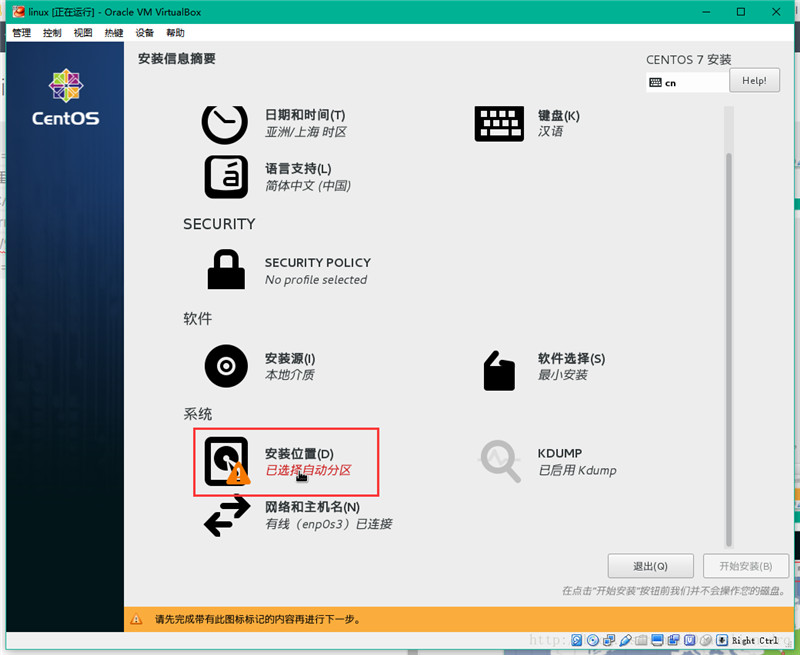Open Date & Time clock icon

click(224, 124)
